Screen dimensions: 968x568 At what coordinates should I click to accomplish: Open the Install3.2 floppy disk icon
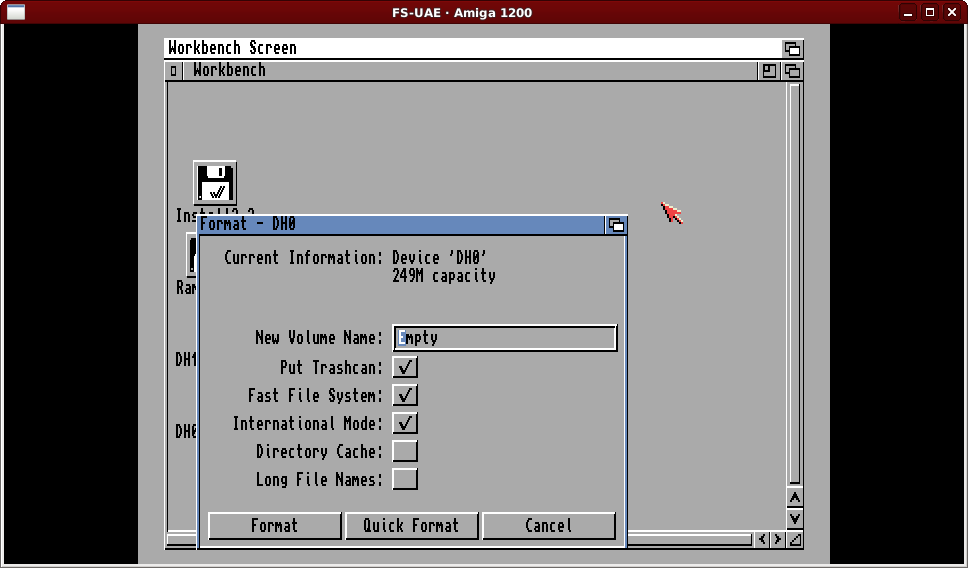pos(214,183)
